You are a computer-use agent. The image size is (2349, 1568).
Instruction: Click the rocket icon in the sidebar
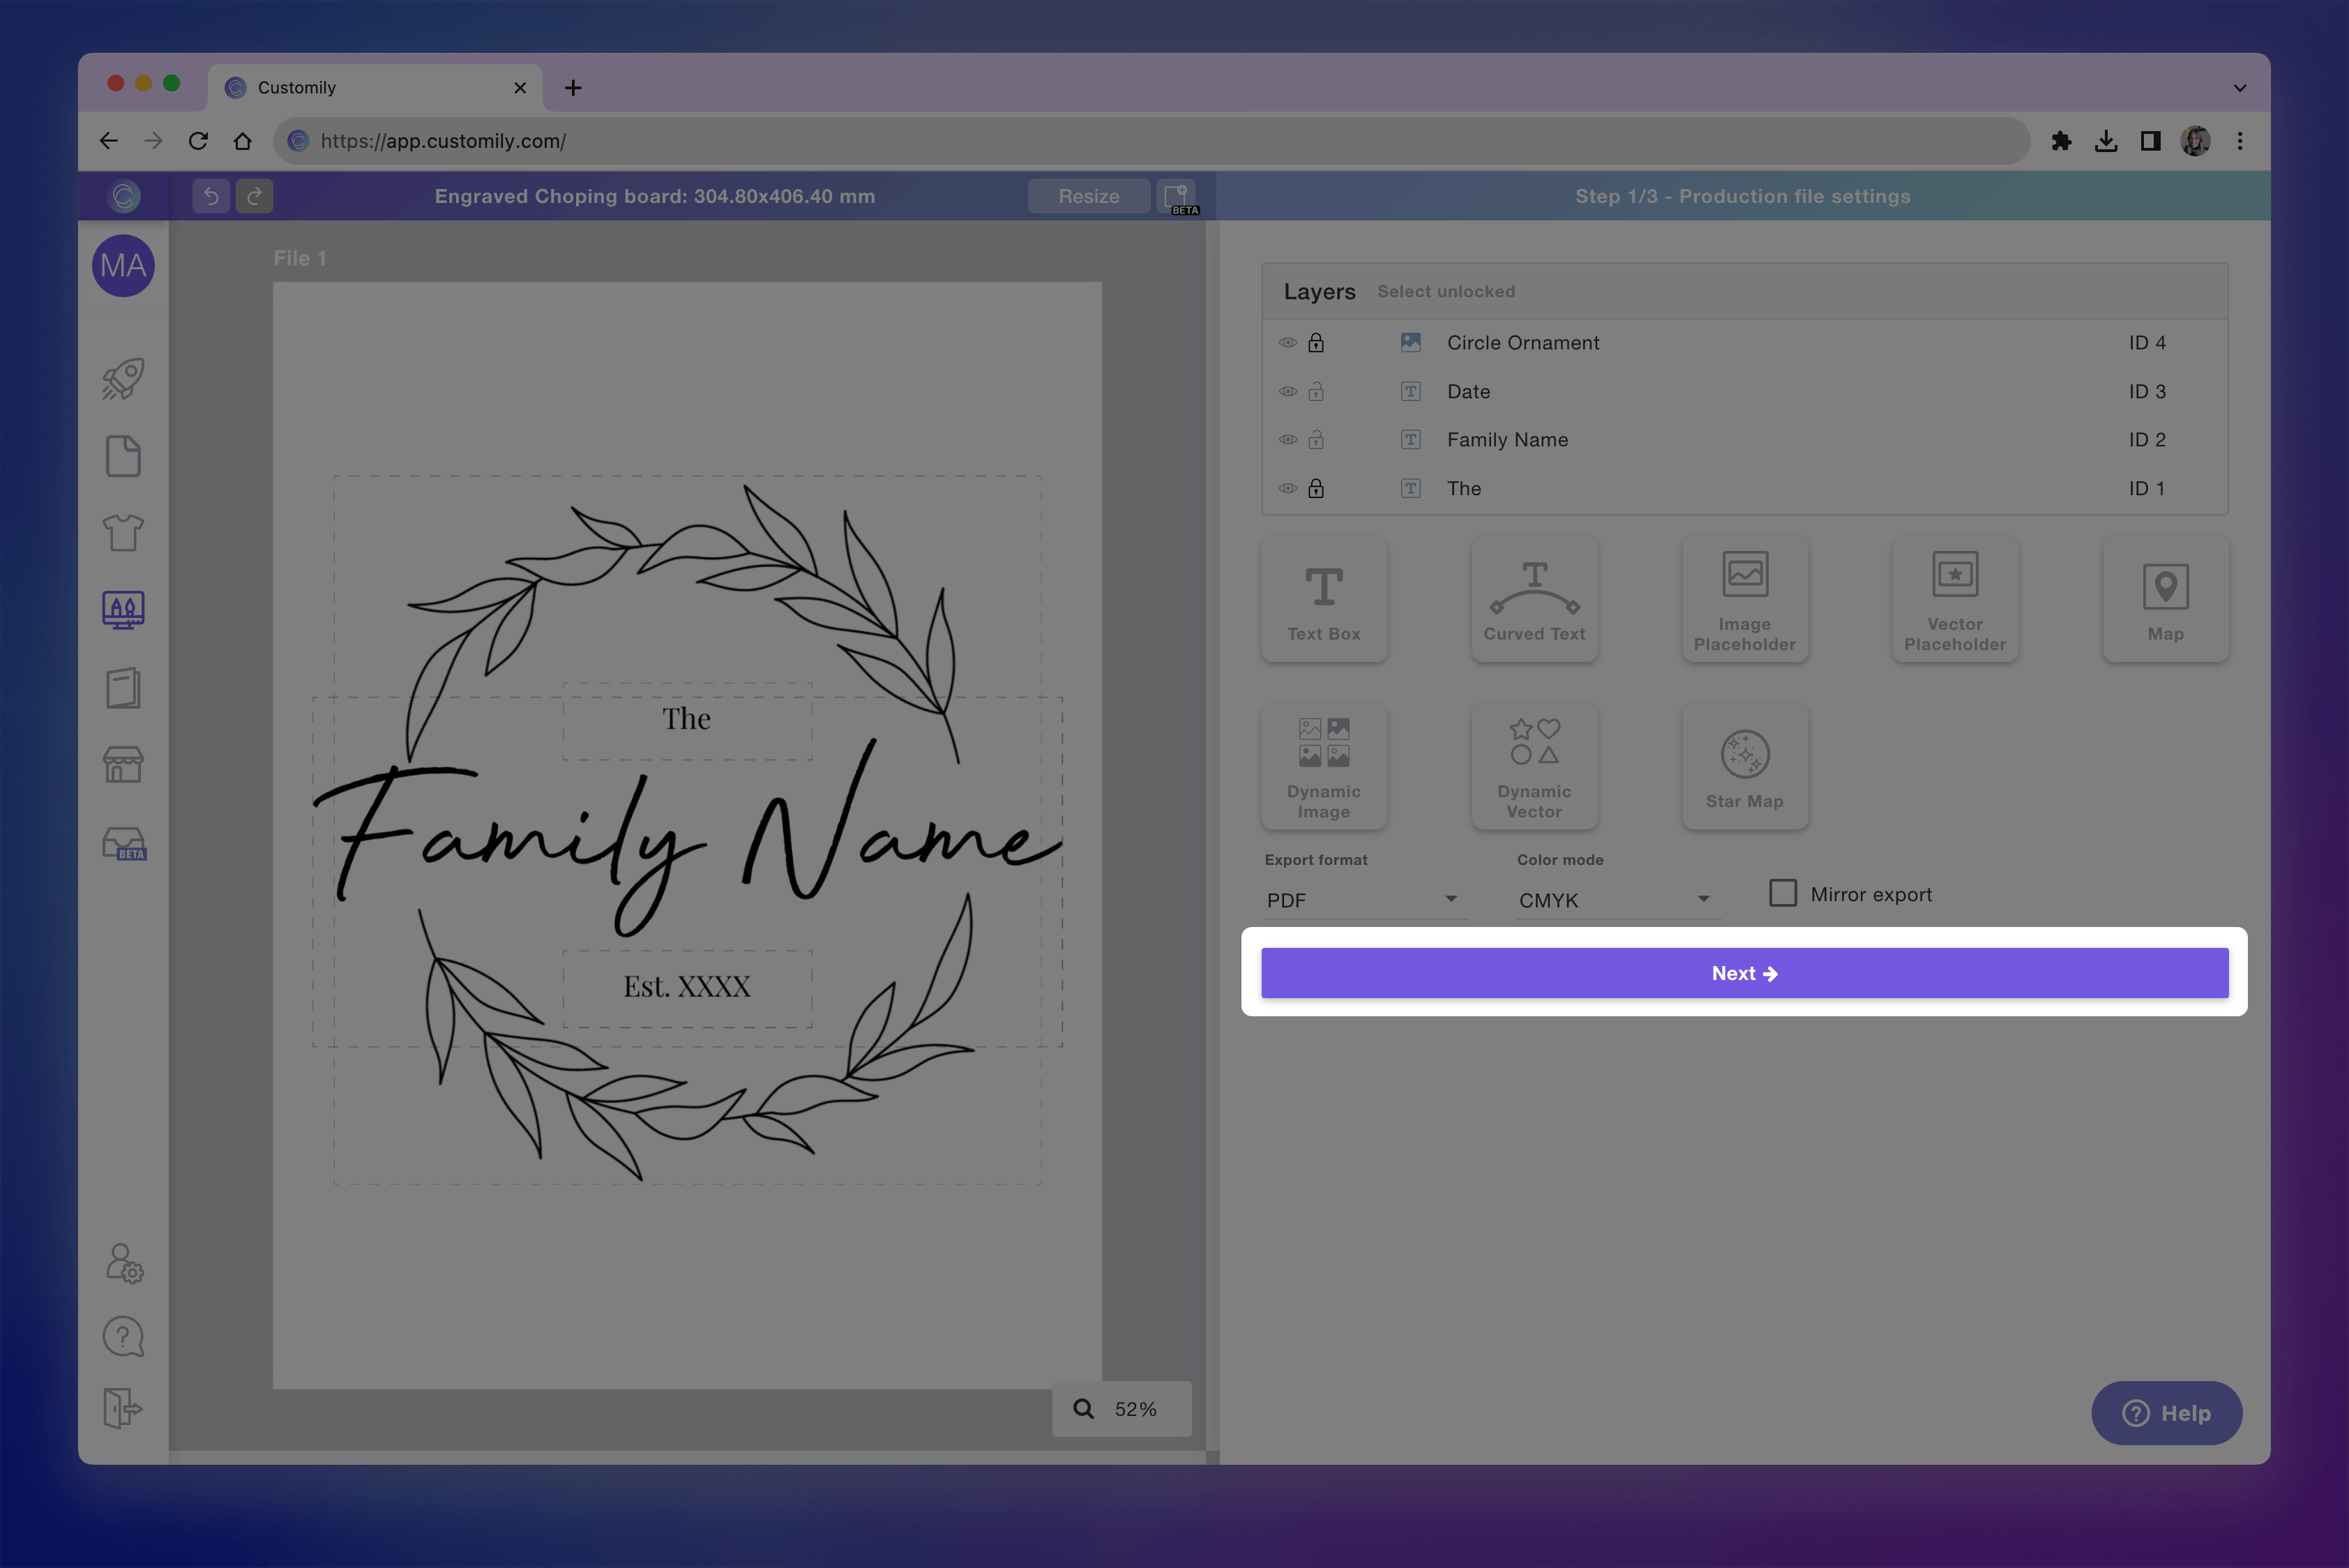click(x=123, y=379)
